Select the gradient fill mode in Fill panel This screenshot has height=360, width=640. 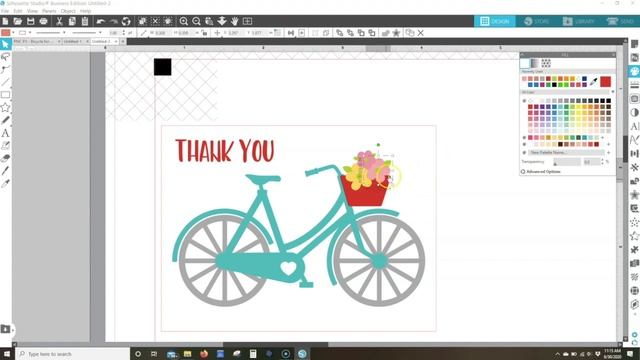(535, 63)
